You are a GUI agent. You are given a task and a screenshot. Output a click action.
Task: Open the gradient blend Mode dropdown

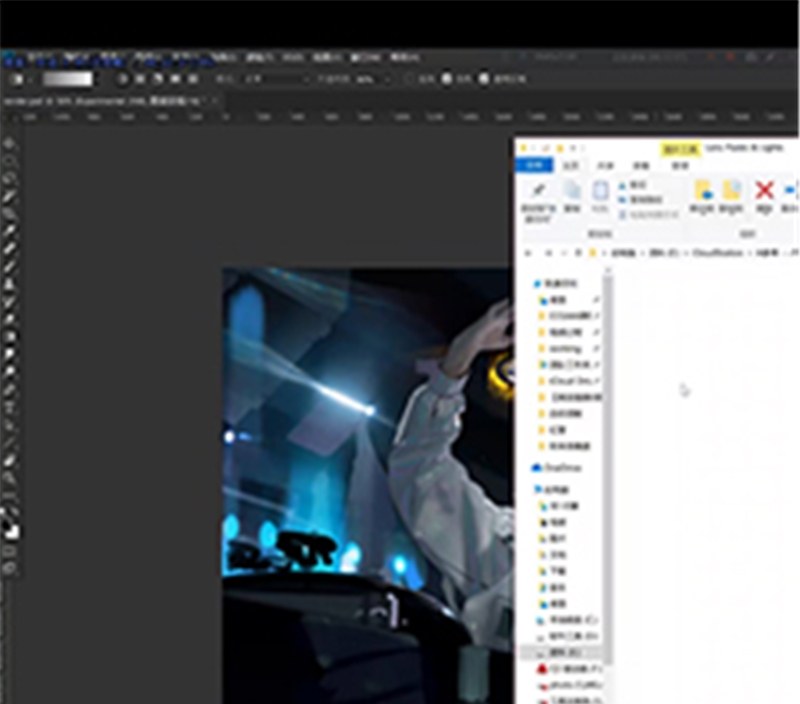pyautogui.click(x=278, y=80)
